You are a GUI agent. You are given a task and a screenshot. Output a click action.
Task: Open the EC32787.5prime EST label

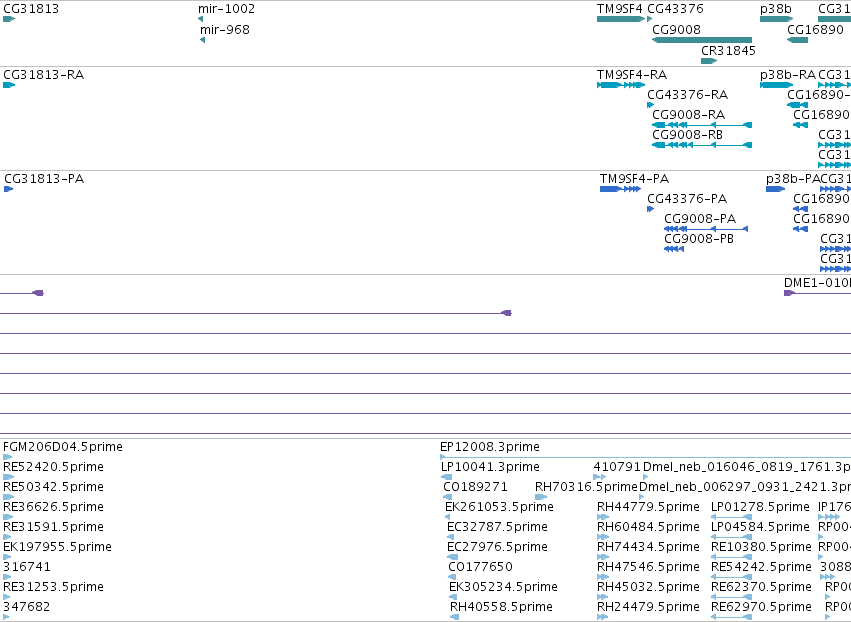[x=497, y=526]
